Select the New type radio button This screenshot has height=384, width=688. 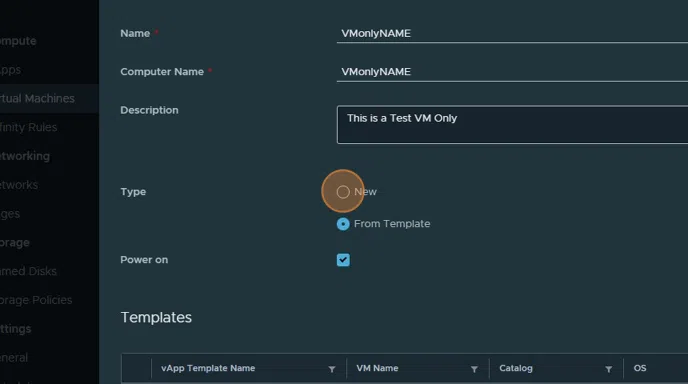[x=343, y=192]
